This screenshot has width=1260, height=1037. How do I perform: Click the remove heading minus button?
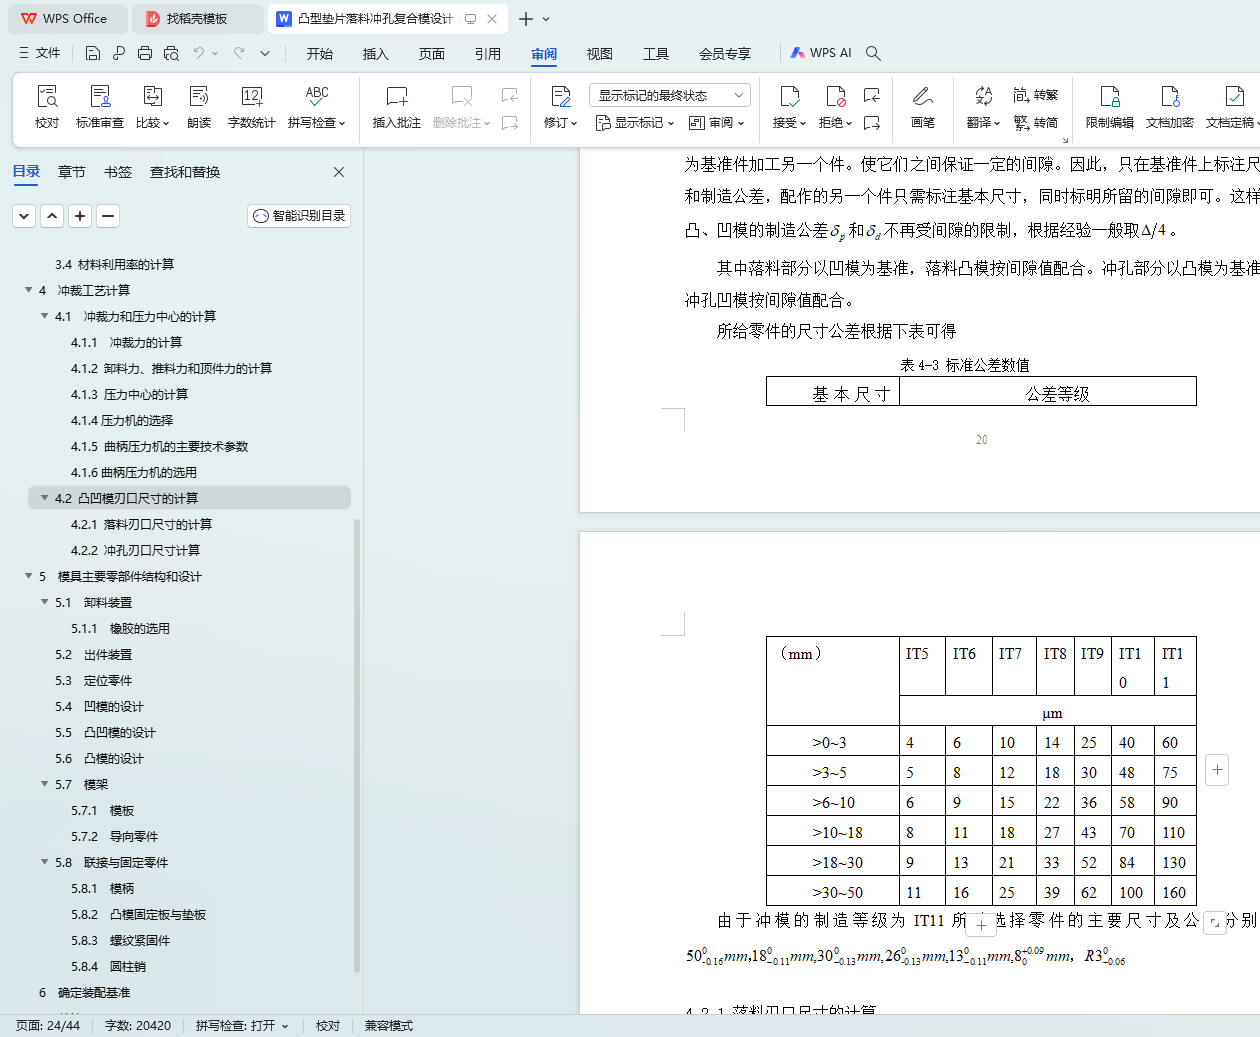(108, 215)
